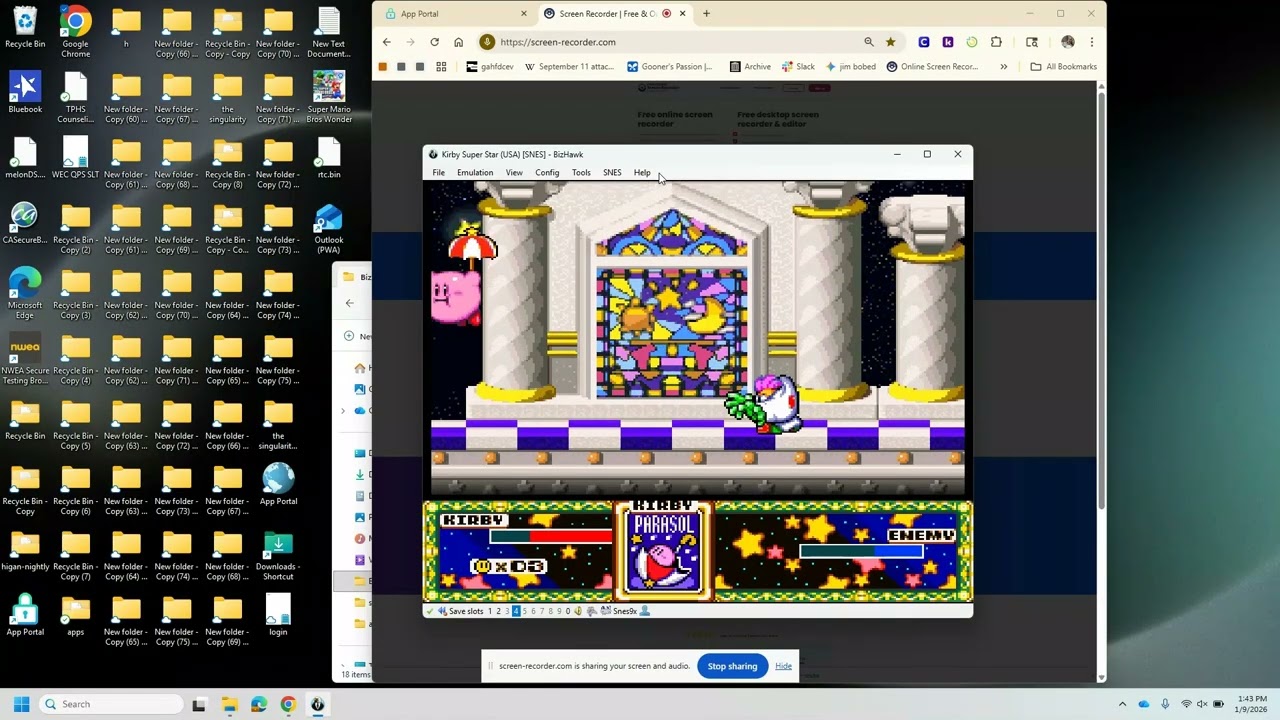The image size is (1280, 720).
Task: Select the CASecureBrowser desktop icon
Action: click(25, 224)
